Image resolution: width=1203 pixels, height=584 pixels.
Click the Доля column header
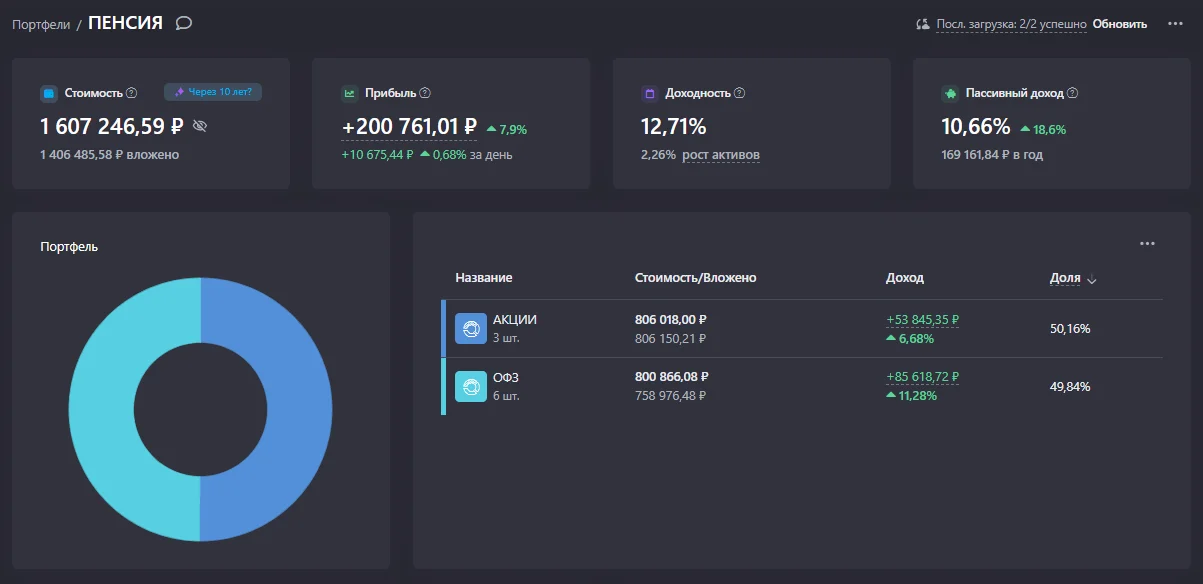coord(1065,278)
